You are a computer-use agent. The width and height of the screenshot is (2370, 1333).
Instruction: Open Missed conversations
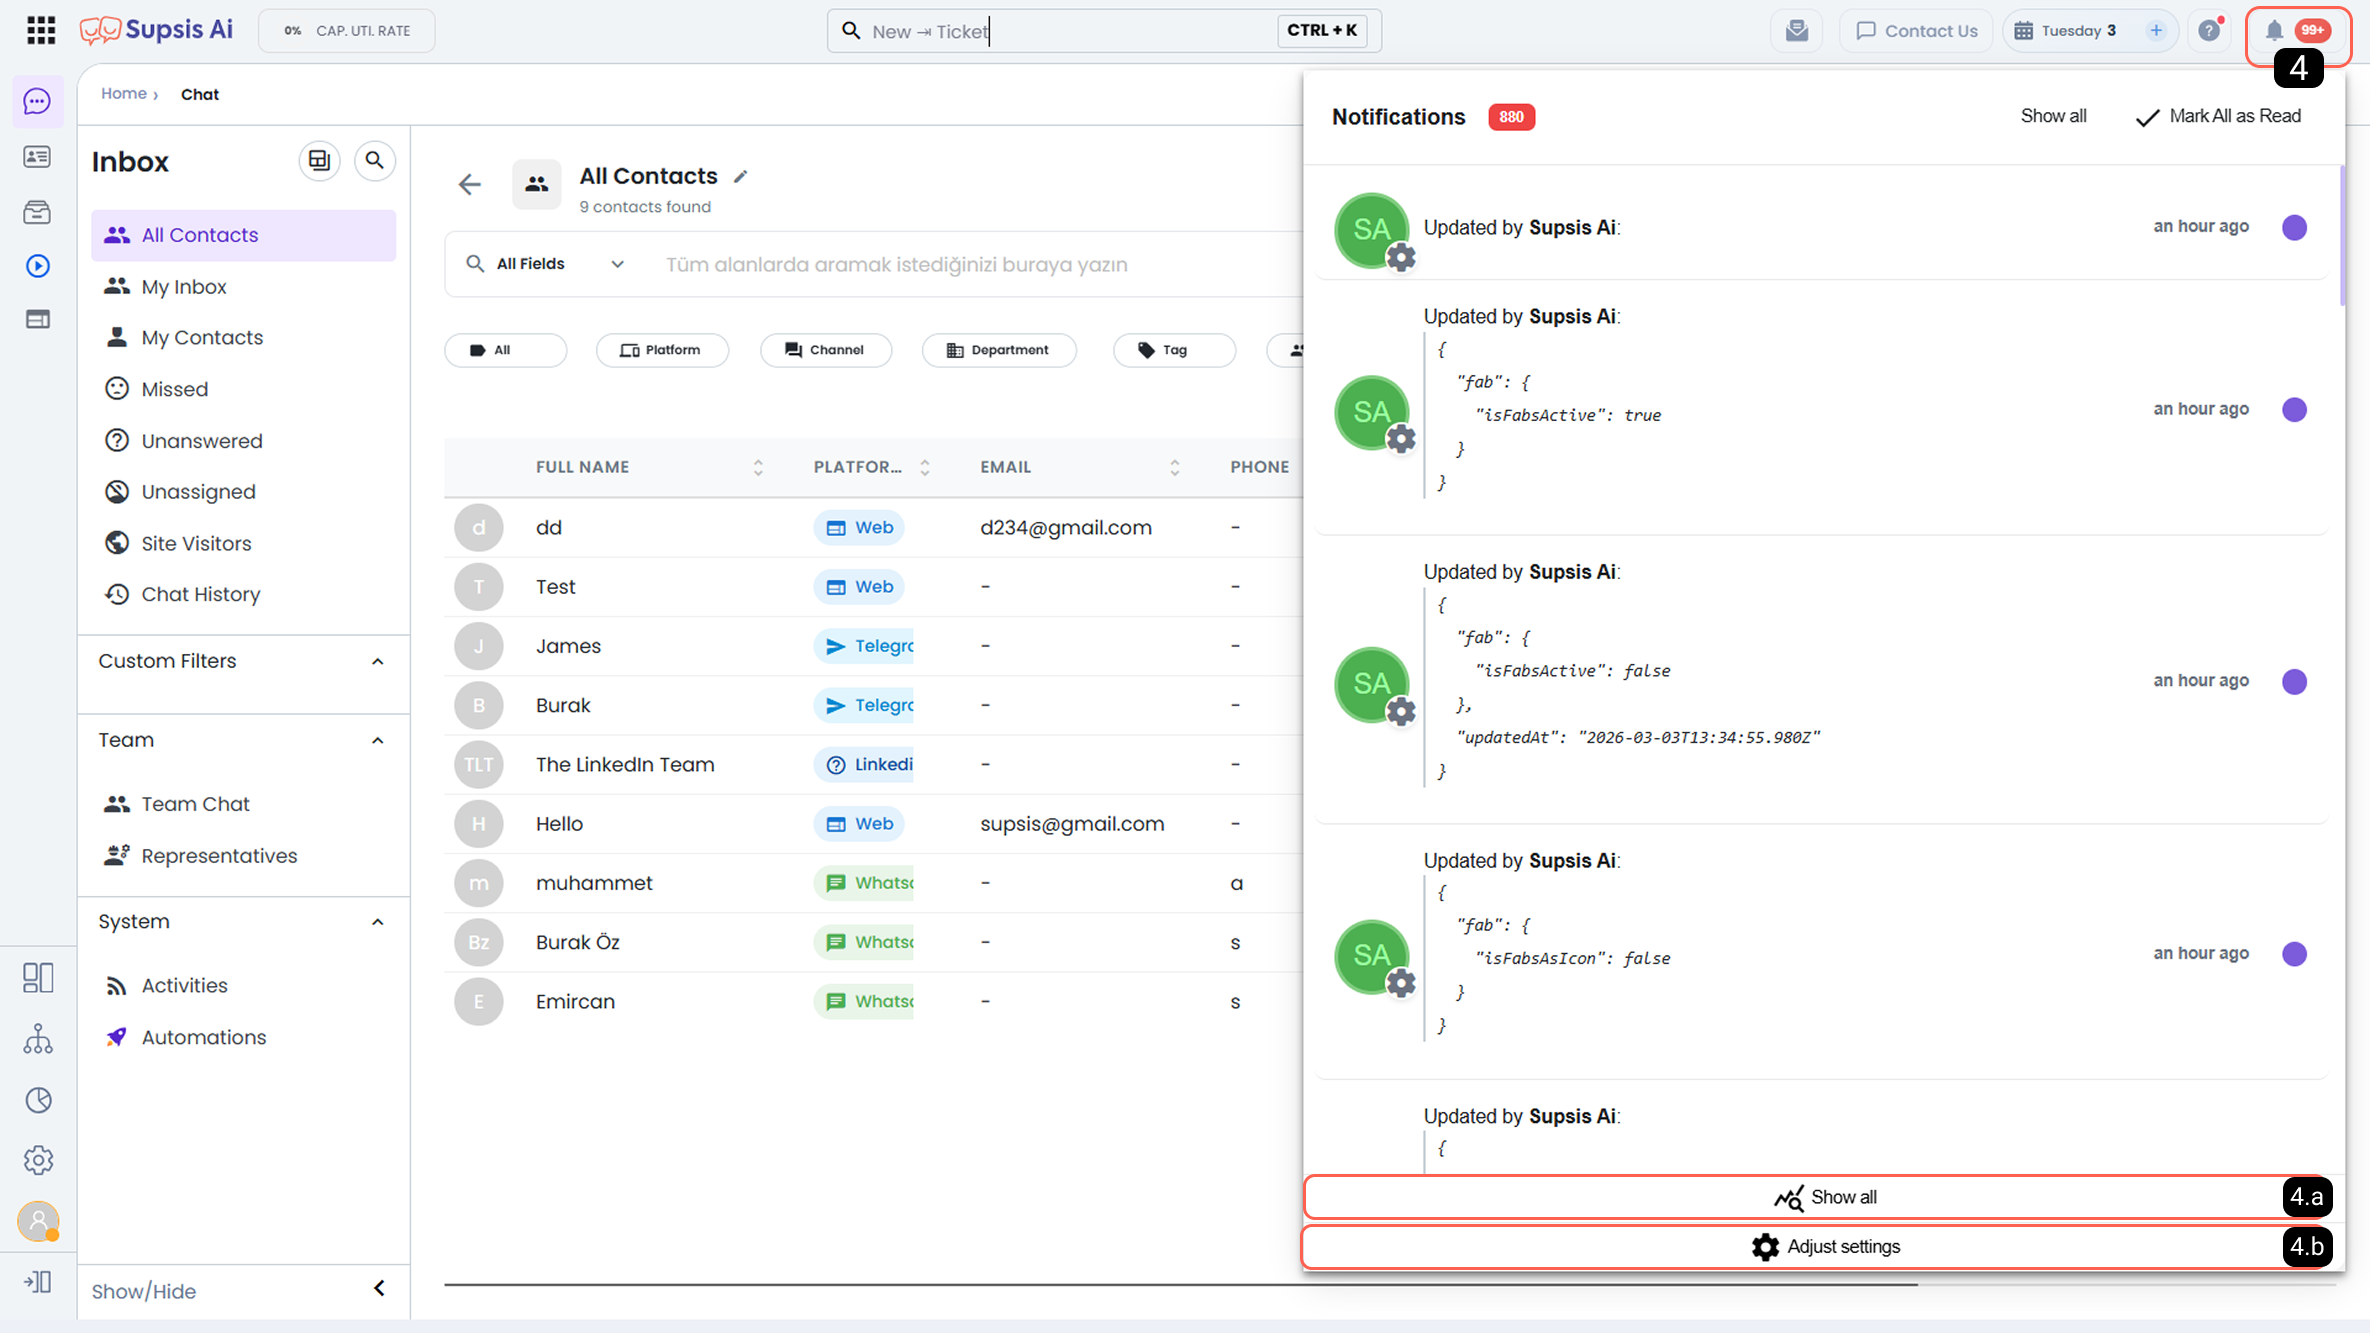(243, 389)
